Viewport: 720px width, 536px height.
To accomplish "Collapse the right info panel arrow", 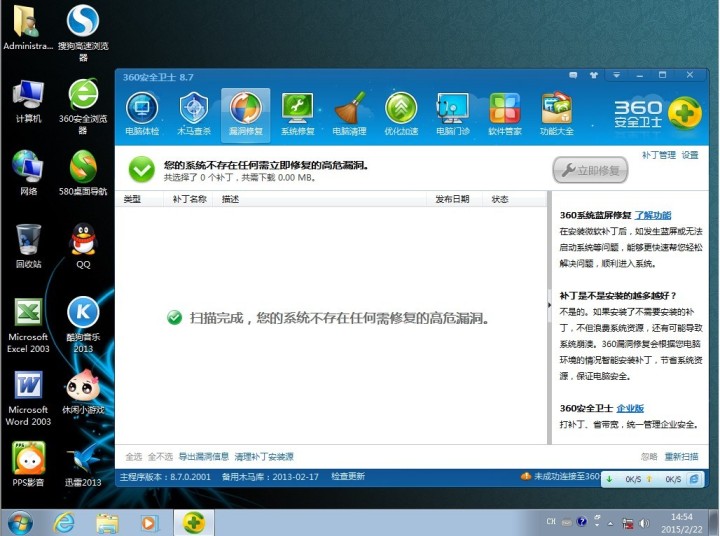I will tap(549, 305).
